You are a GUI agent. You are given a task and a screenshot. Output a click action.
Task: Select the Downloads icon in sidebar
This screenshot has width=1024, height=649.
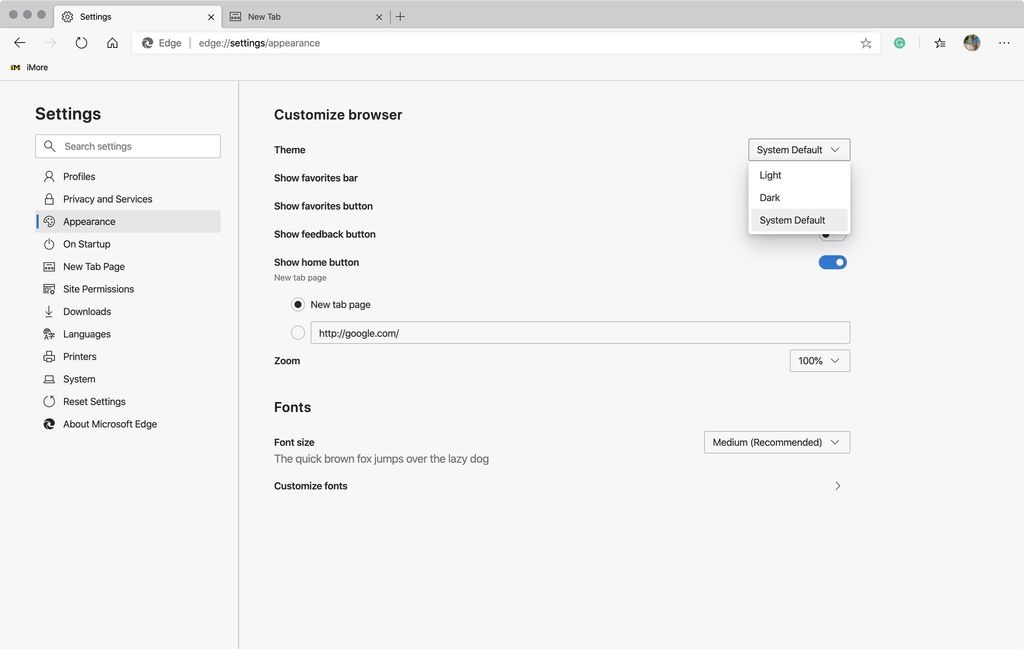tap(49, 311)
